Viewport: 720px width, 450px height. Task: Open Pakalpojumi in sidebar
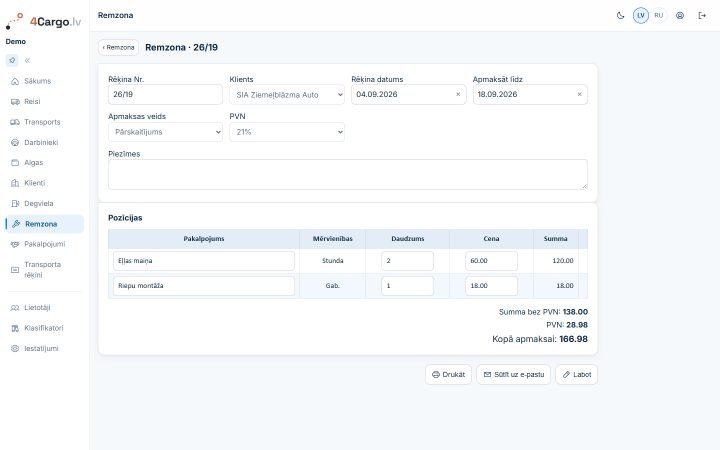[45, 244]
